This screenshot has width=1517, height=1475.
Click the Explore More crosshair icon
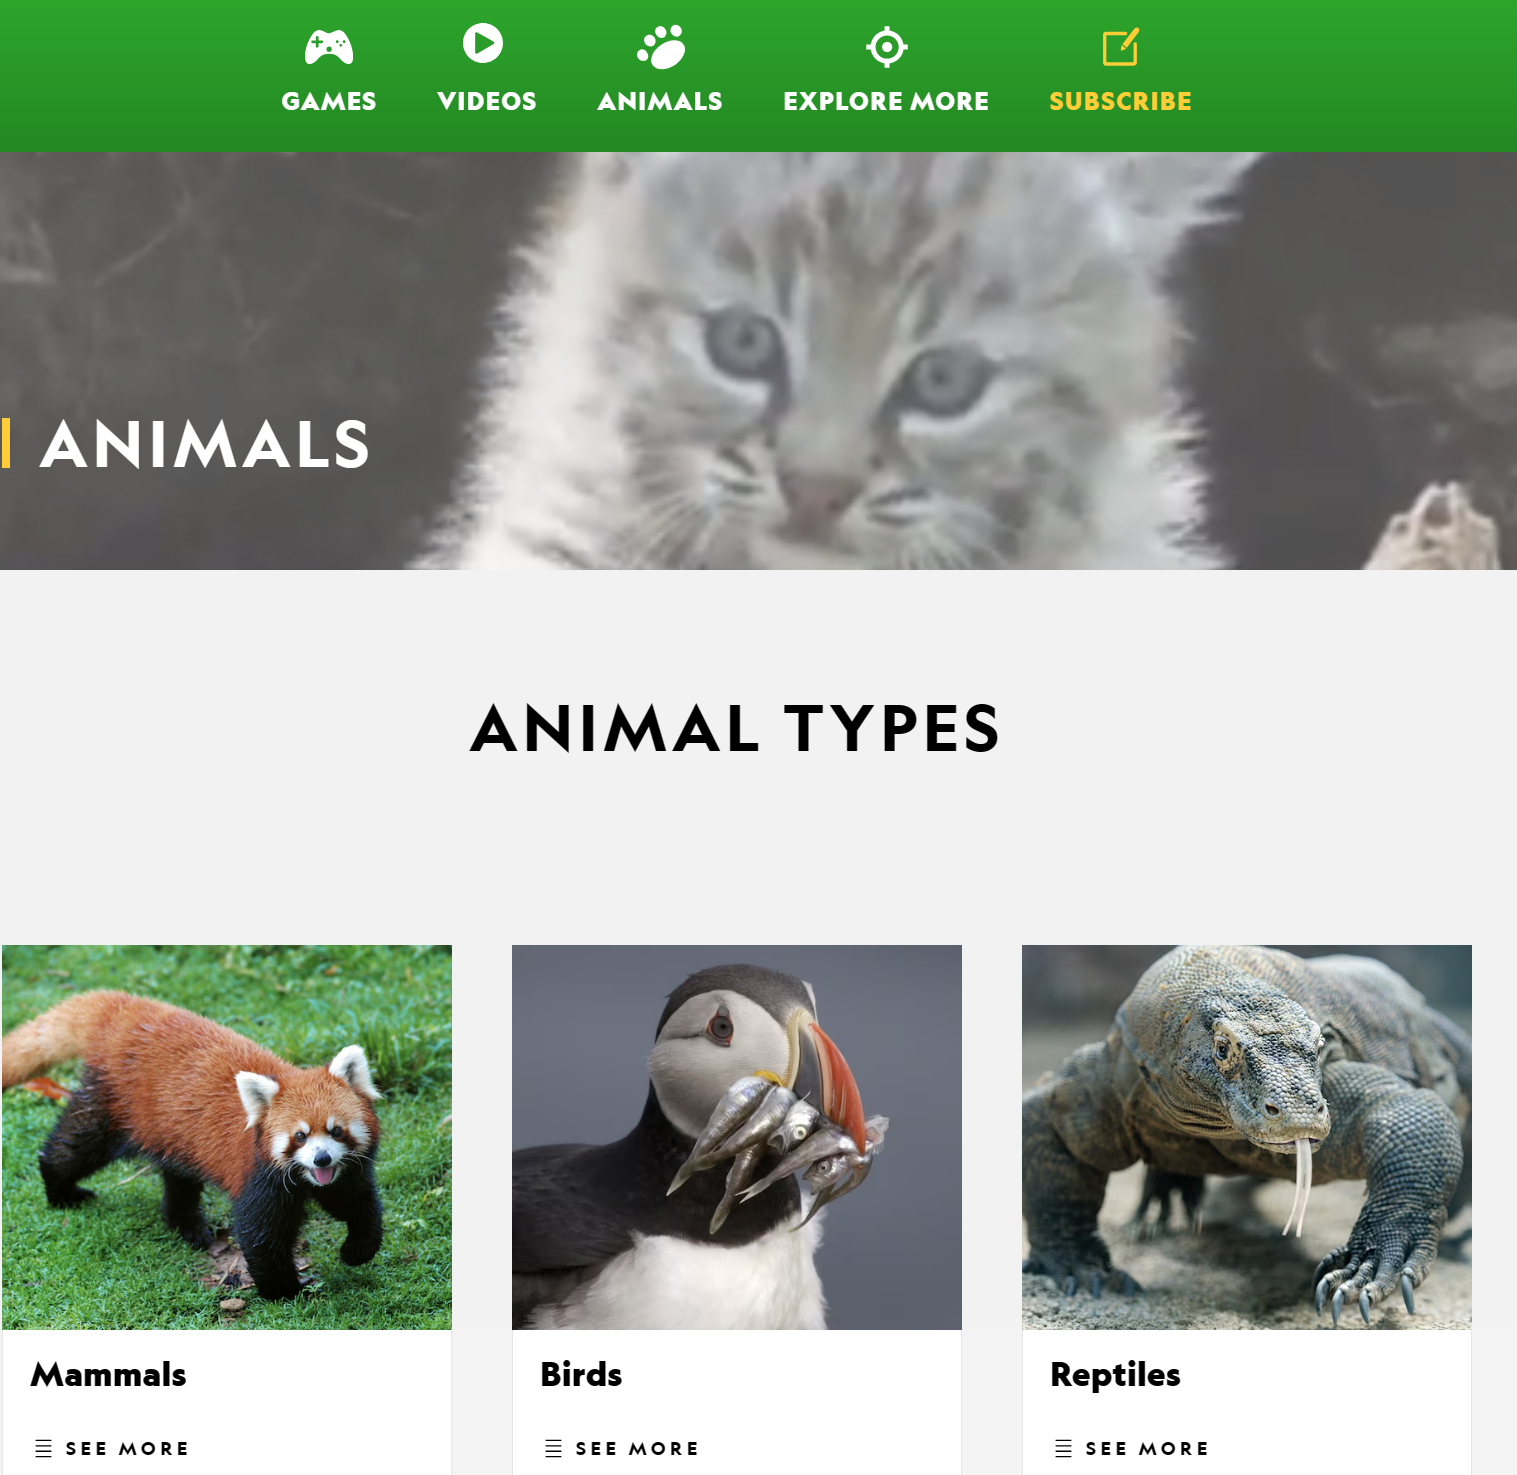click(x=886, y=47)
